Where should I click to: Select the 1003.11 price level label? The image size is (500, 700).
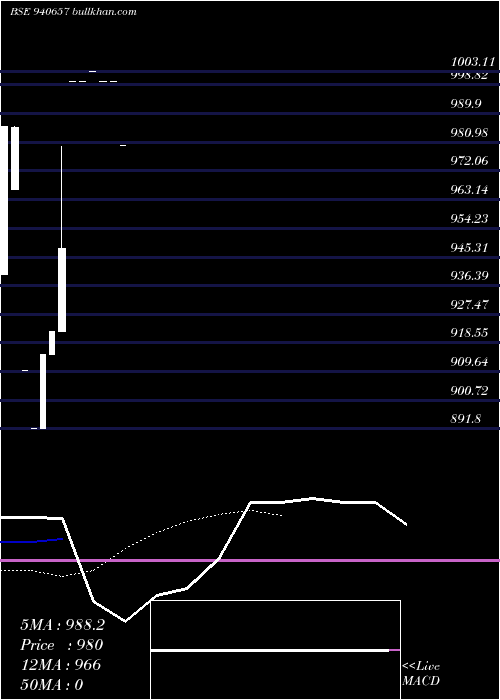click(x=473, y=62)
